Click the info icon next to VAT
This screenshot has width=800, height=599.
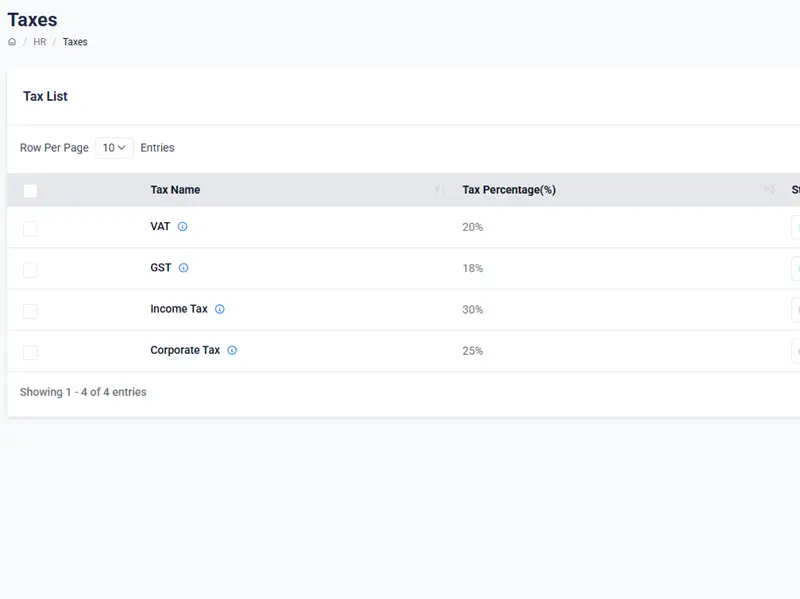coord(183,227)
